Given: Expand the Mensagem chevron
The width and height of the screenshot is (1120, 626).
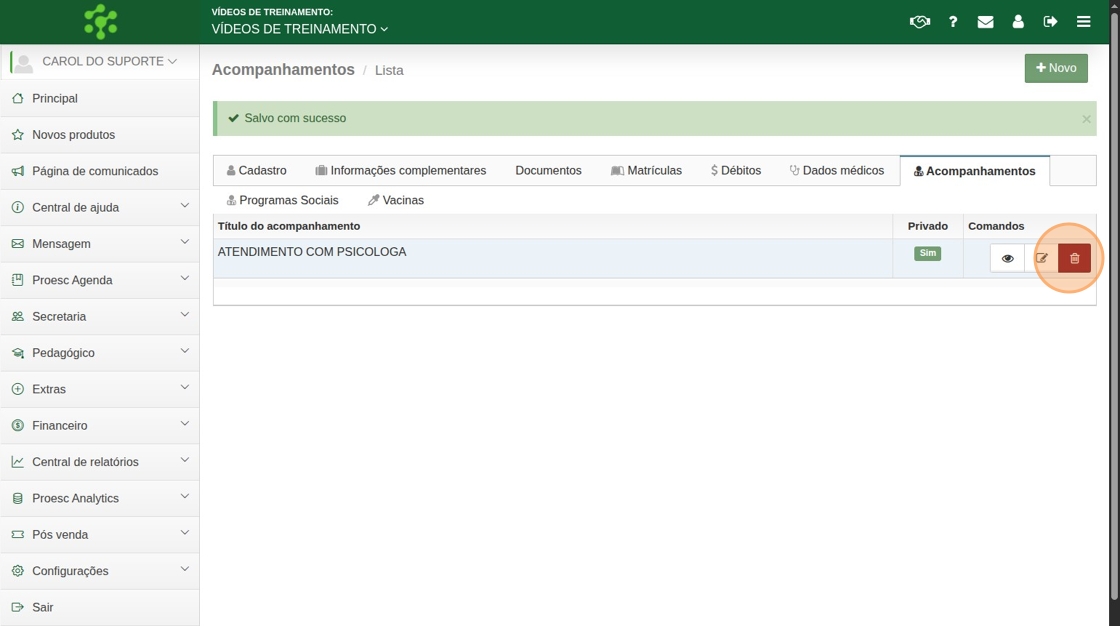Looking at the screenshot, I should (184, 242).
